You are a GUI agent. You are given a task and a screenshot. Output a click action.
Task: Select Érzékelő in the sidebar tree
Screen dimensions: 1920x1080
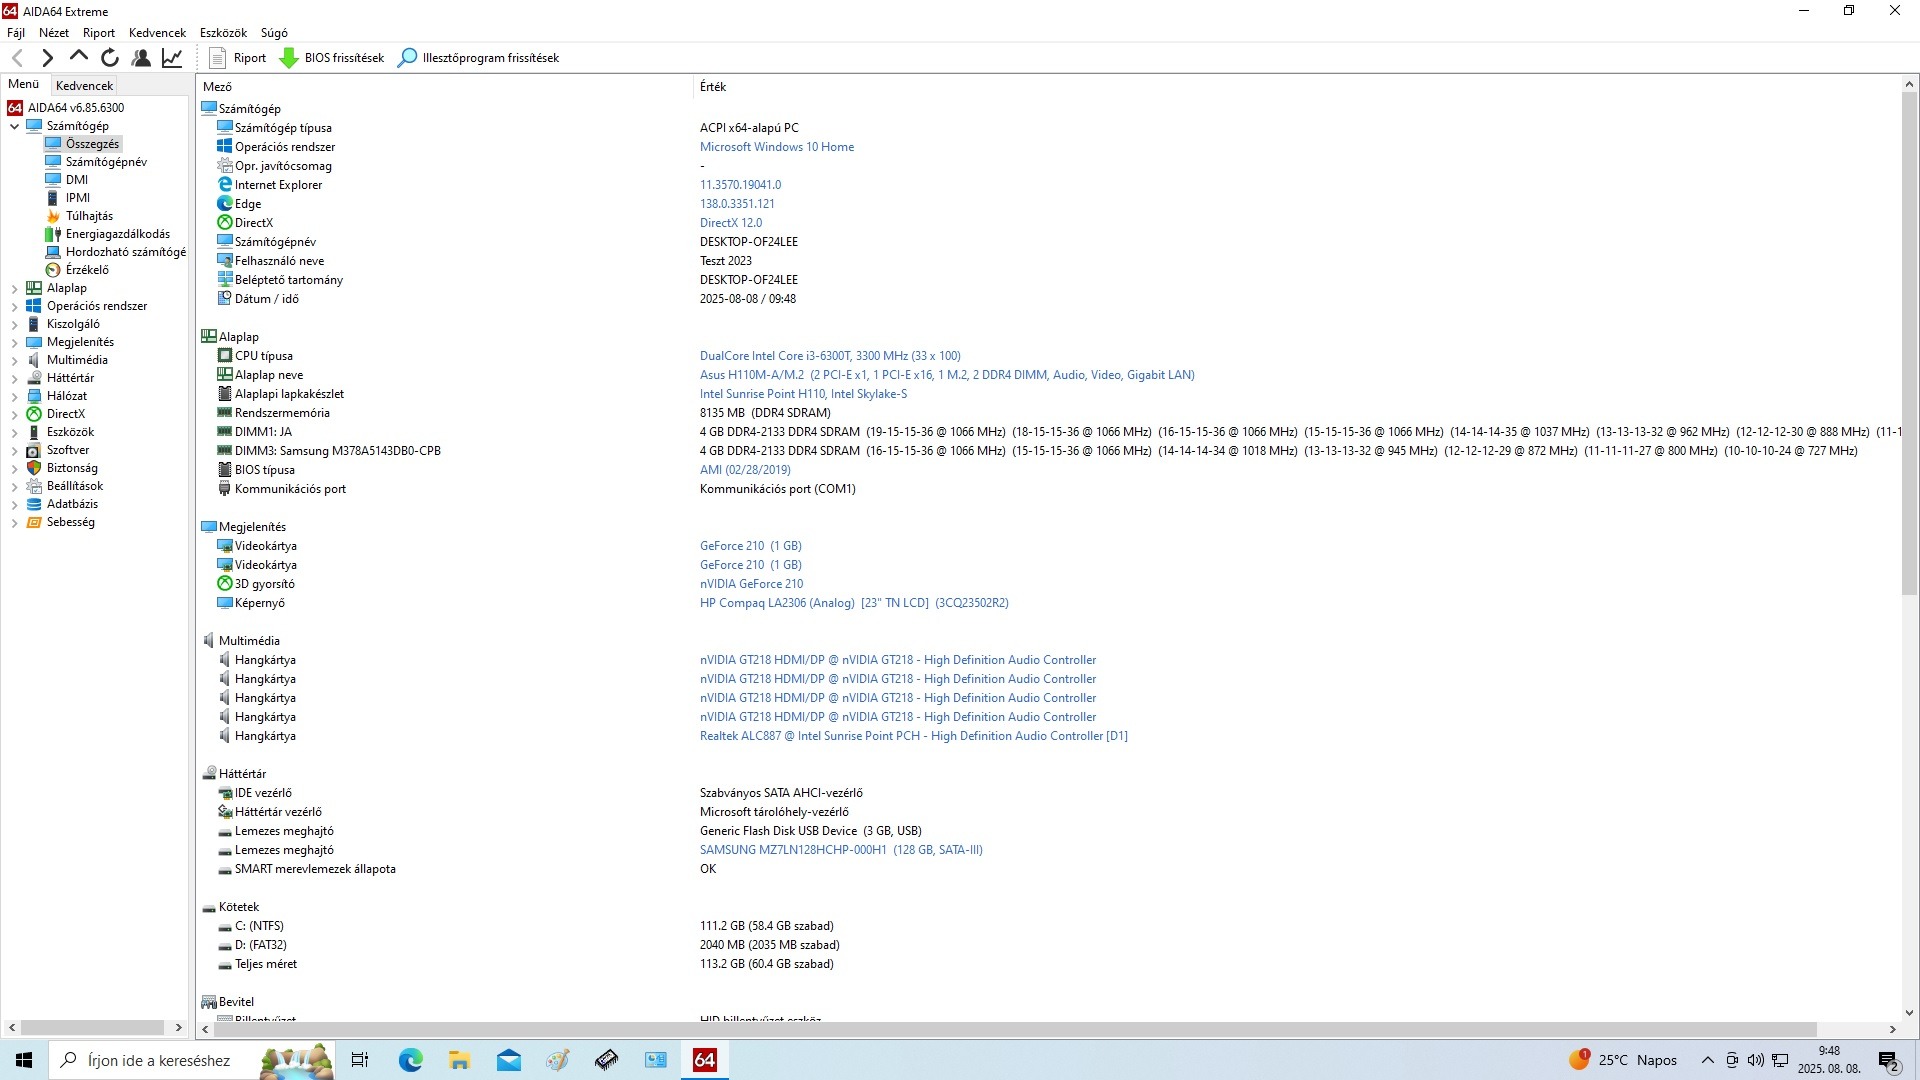coord(87,270)
